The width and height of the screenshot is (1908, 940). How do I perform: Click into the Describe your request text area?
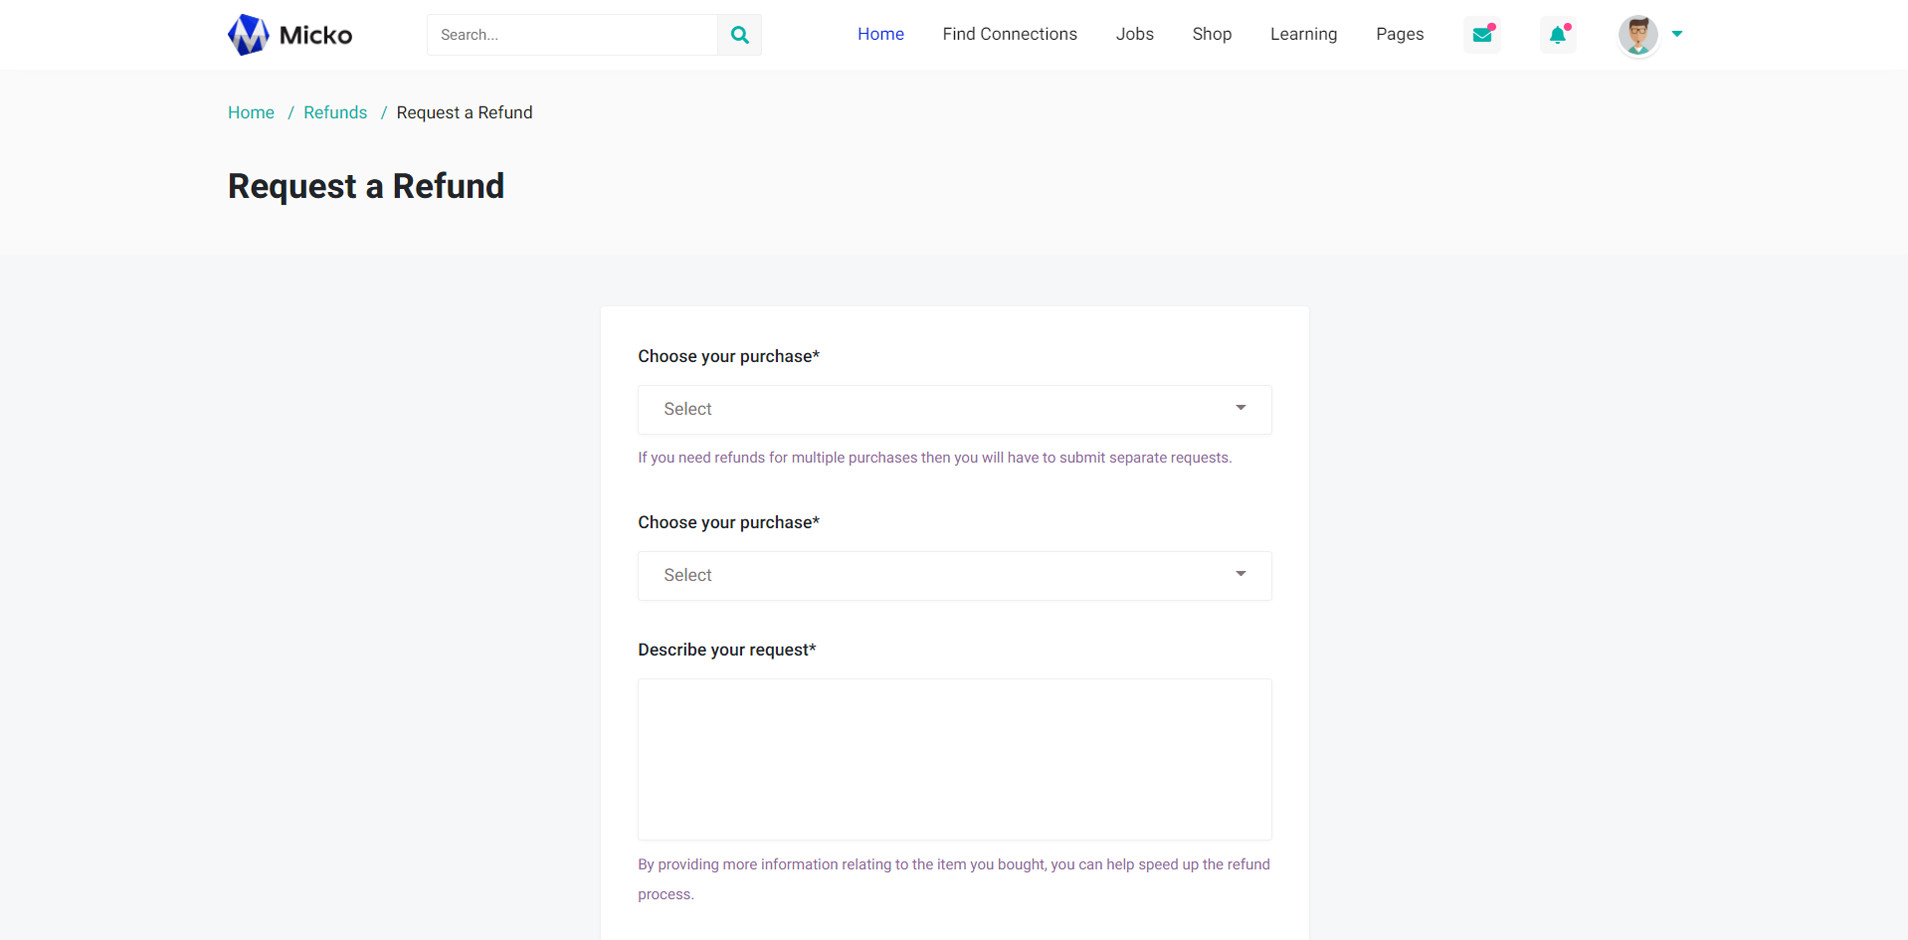tap(954, 759)
